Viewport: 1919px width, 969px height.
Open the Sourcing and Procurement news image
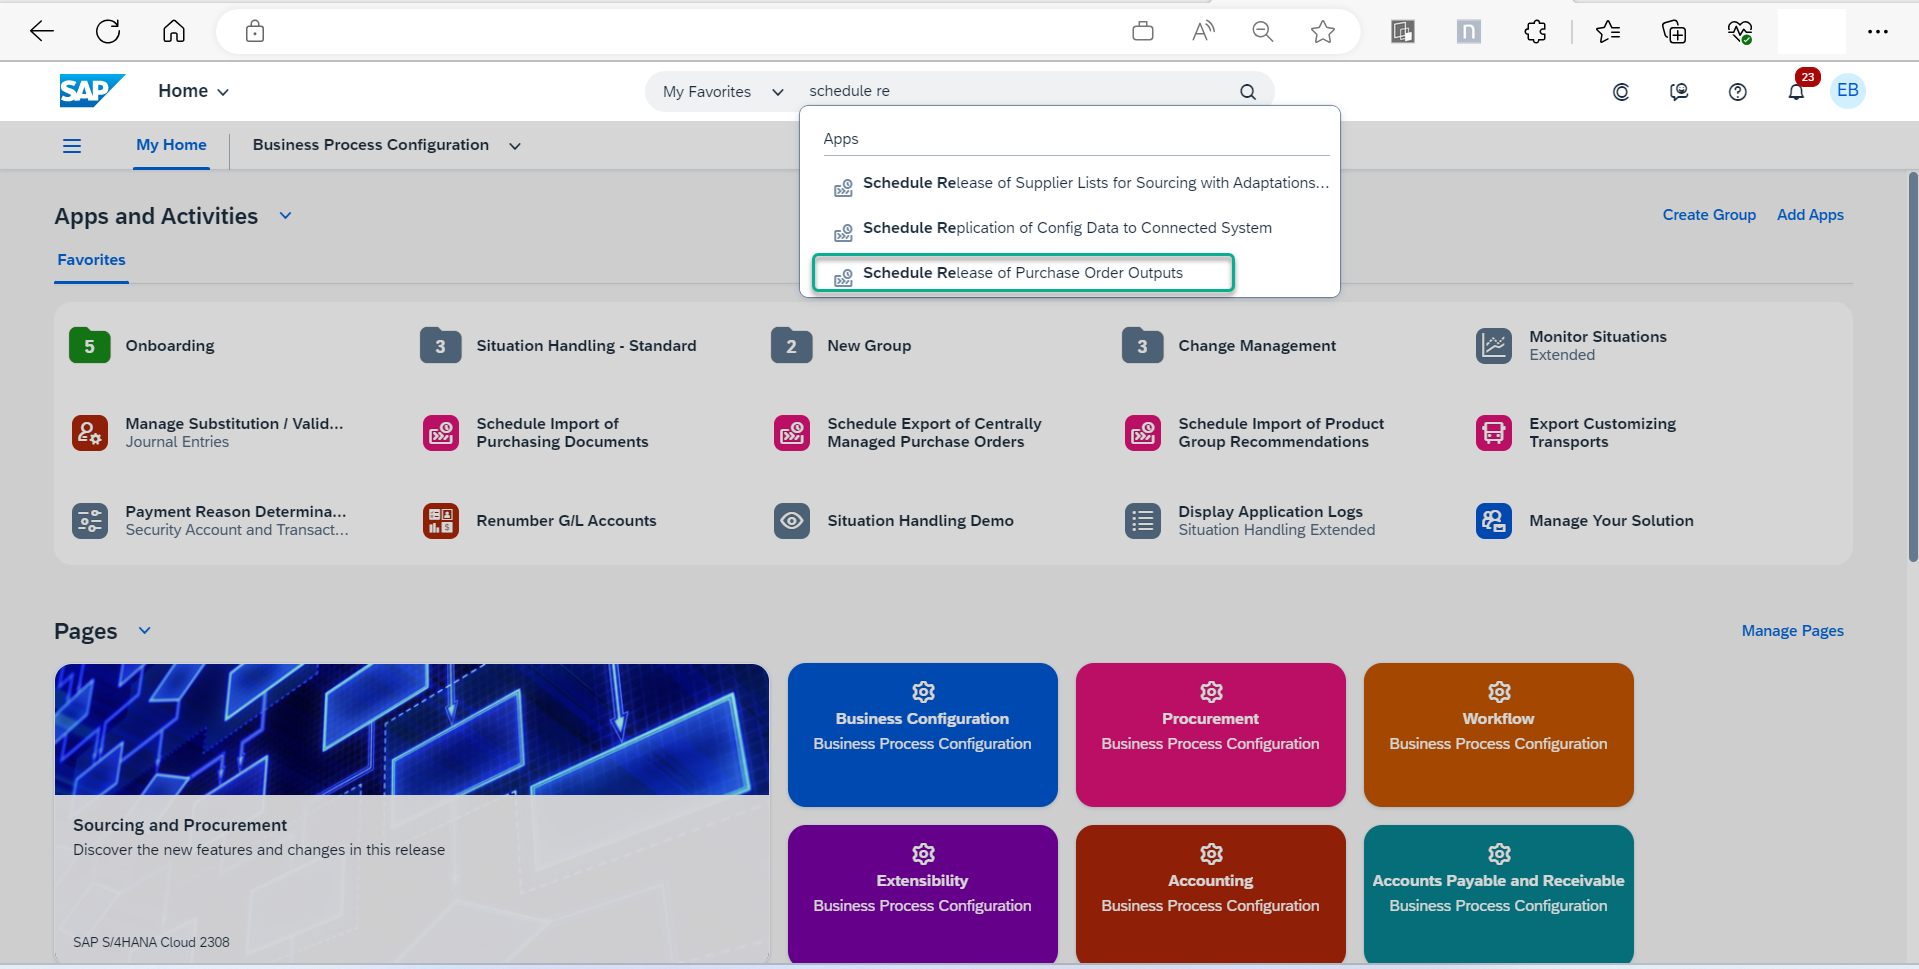(x=412, y=729)
